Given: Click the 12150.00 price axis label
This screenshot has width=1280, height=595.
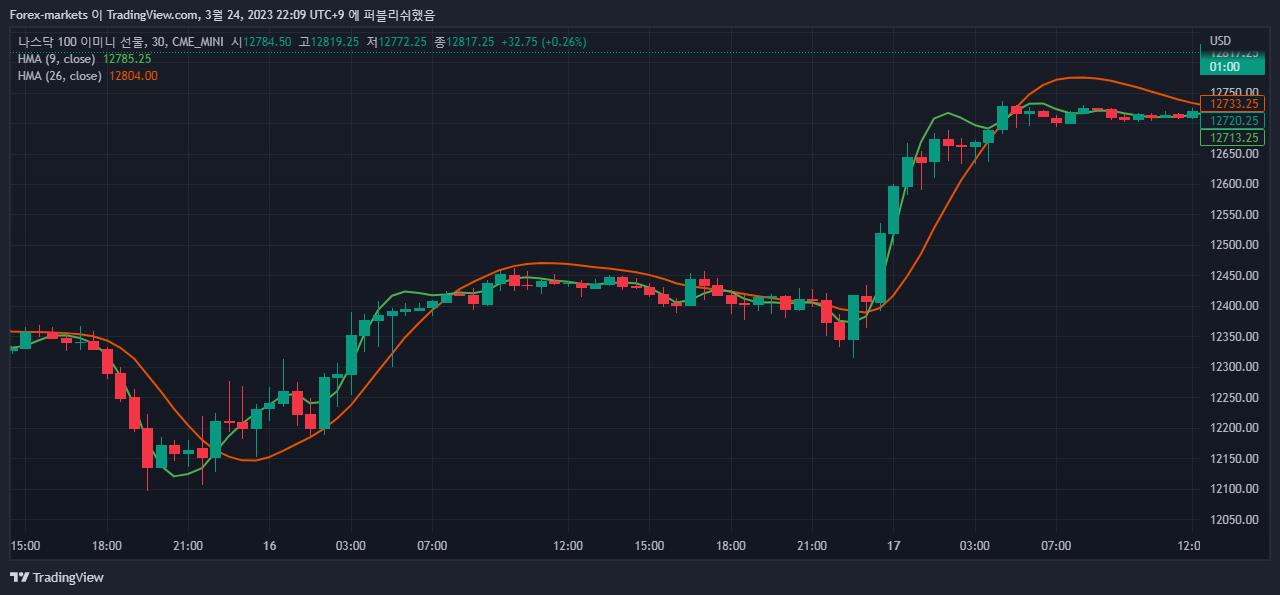Looking at the screenshot, I should point(1234,459).
